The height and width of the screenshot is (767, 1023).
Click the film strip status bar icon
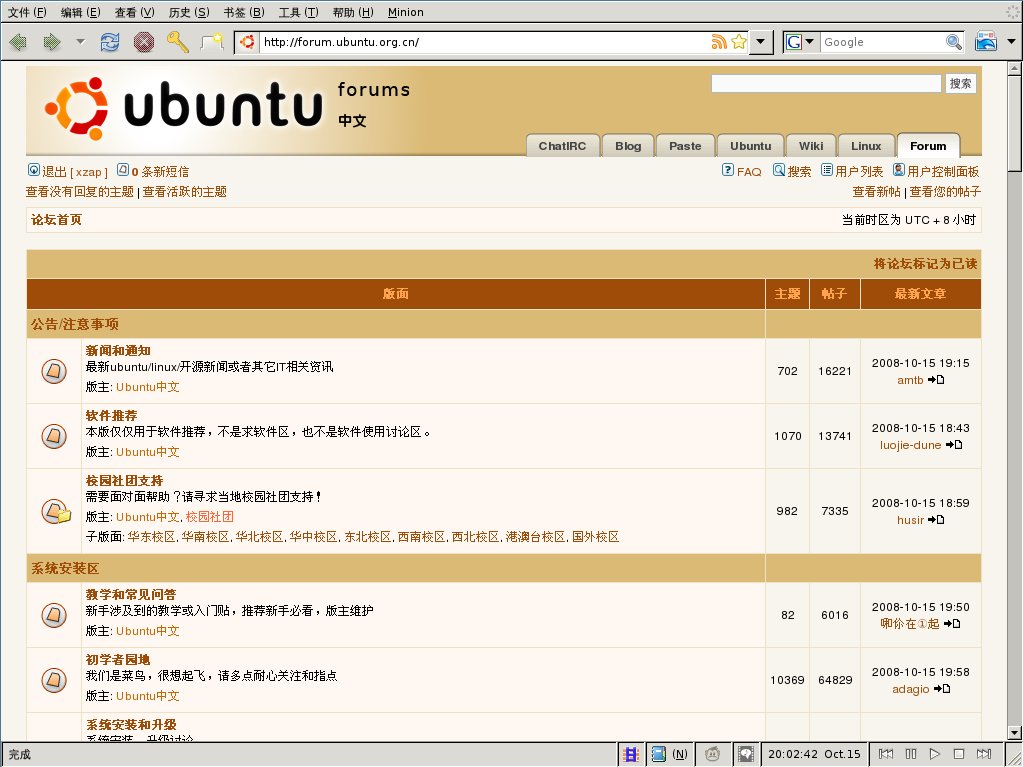tap(631, 755)
